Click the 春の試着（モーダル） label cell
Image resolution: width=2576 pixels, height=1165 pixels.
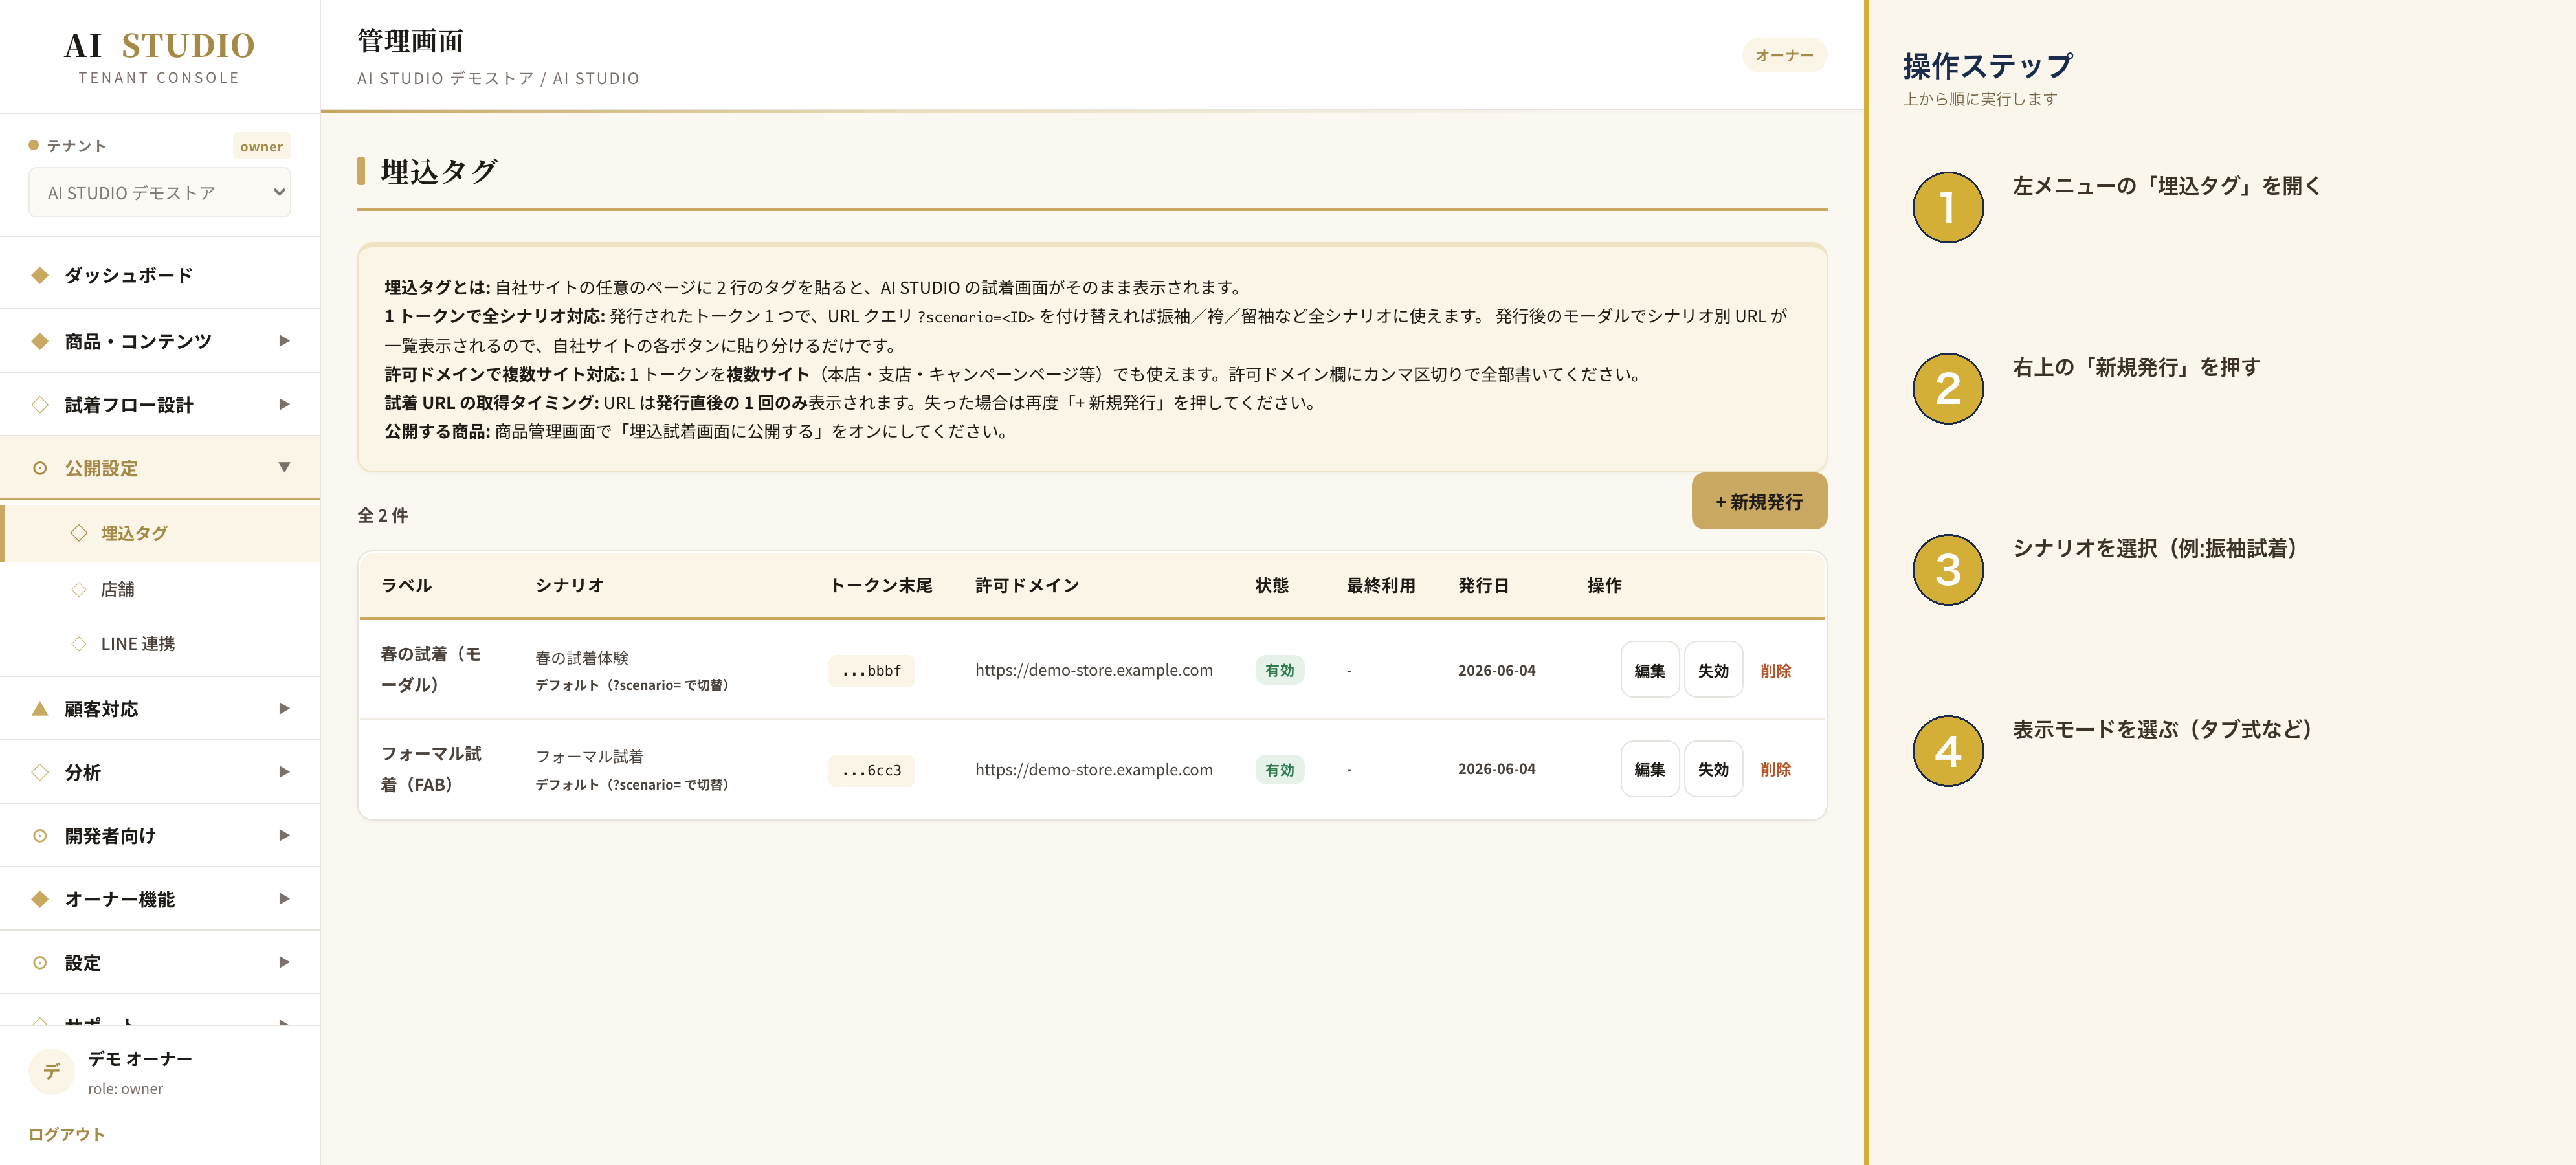431,669
